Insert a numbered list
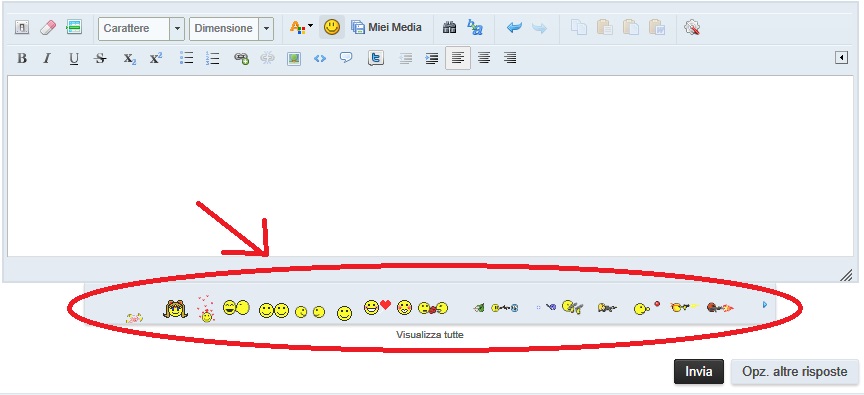The width and height of the screenshot is (864, 395). pyautogui.click(x=212, y=58)
